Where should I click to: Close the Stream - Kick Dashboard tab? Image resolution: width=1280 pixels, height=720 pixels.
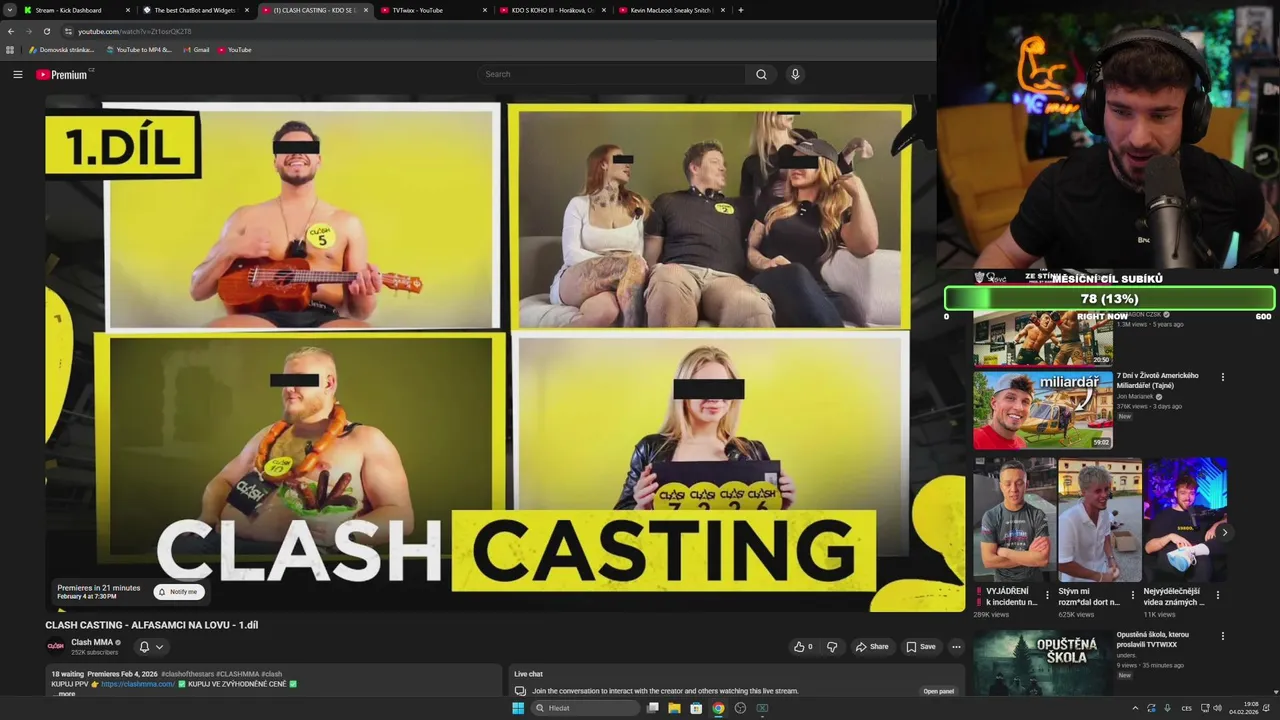pyautogui.click(x=128, y=10)
